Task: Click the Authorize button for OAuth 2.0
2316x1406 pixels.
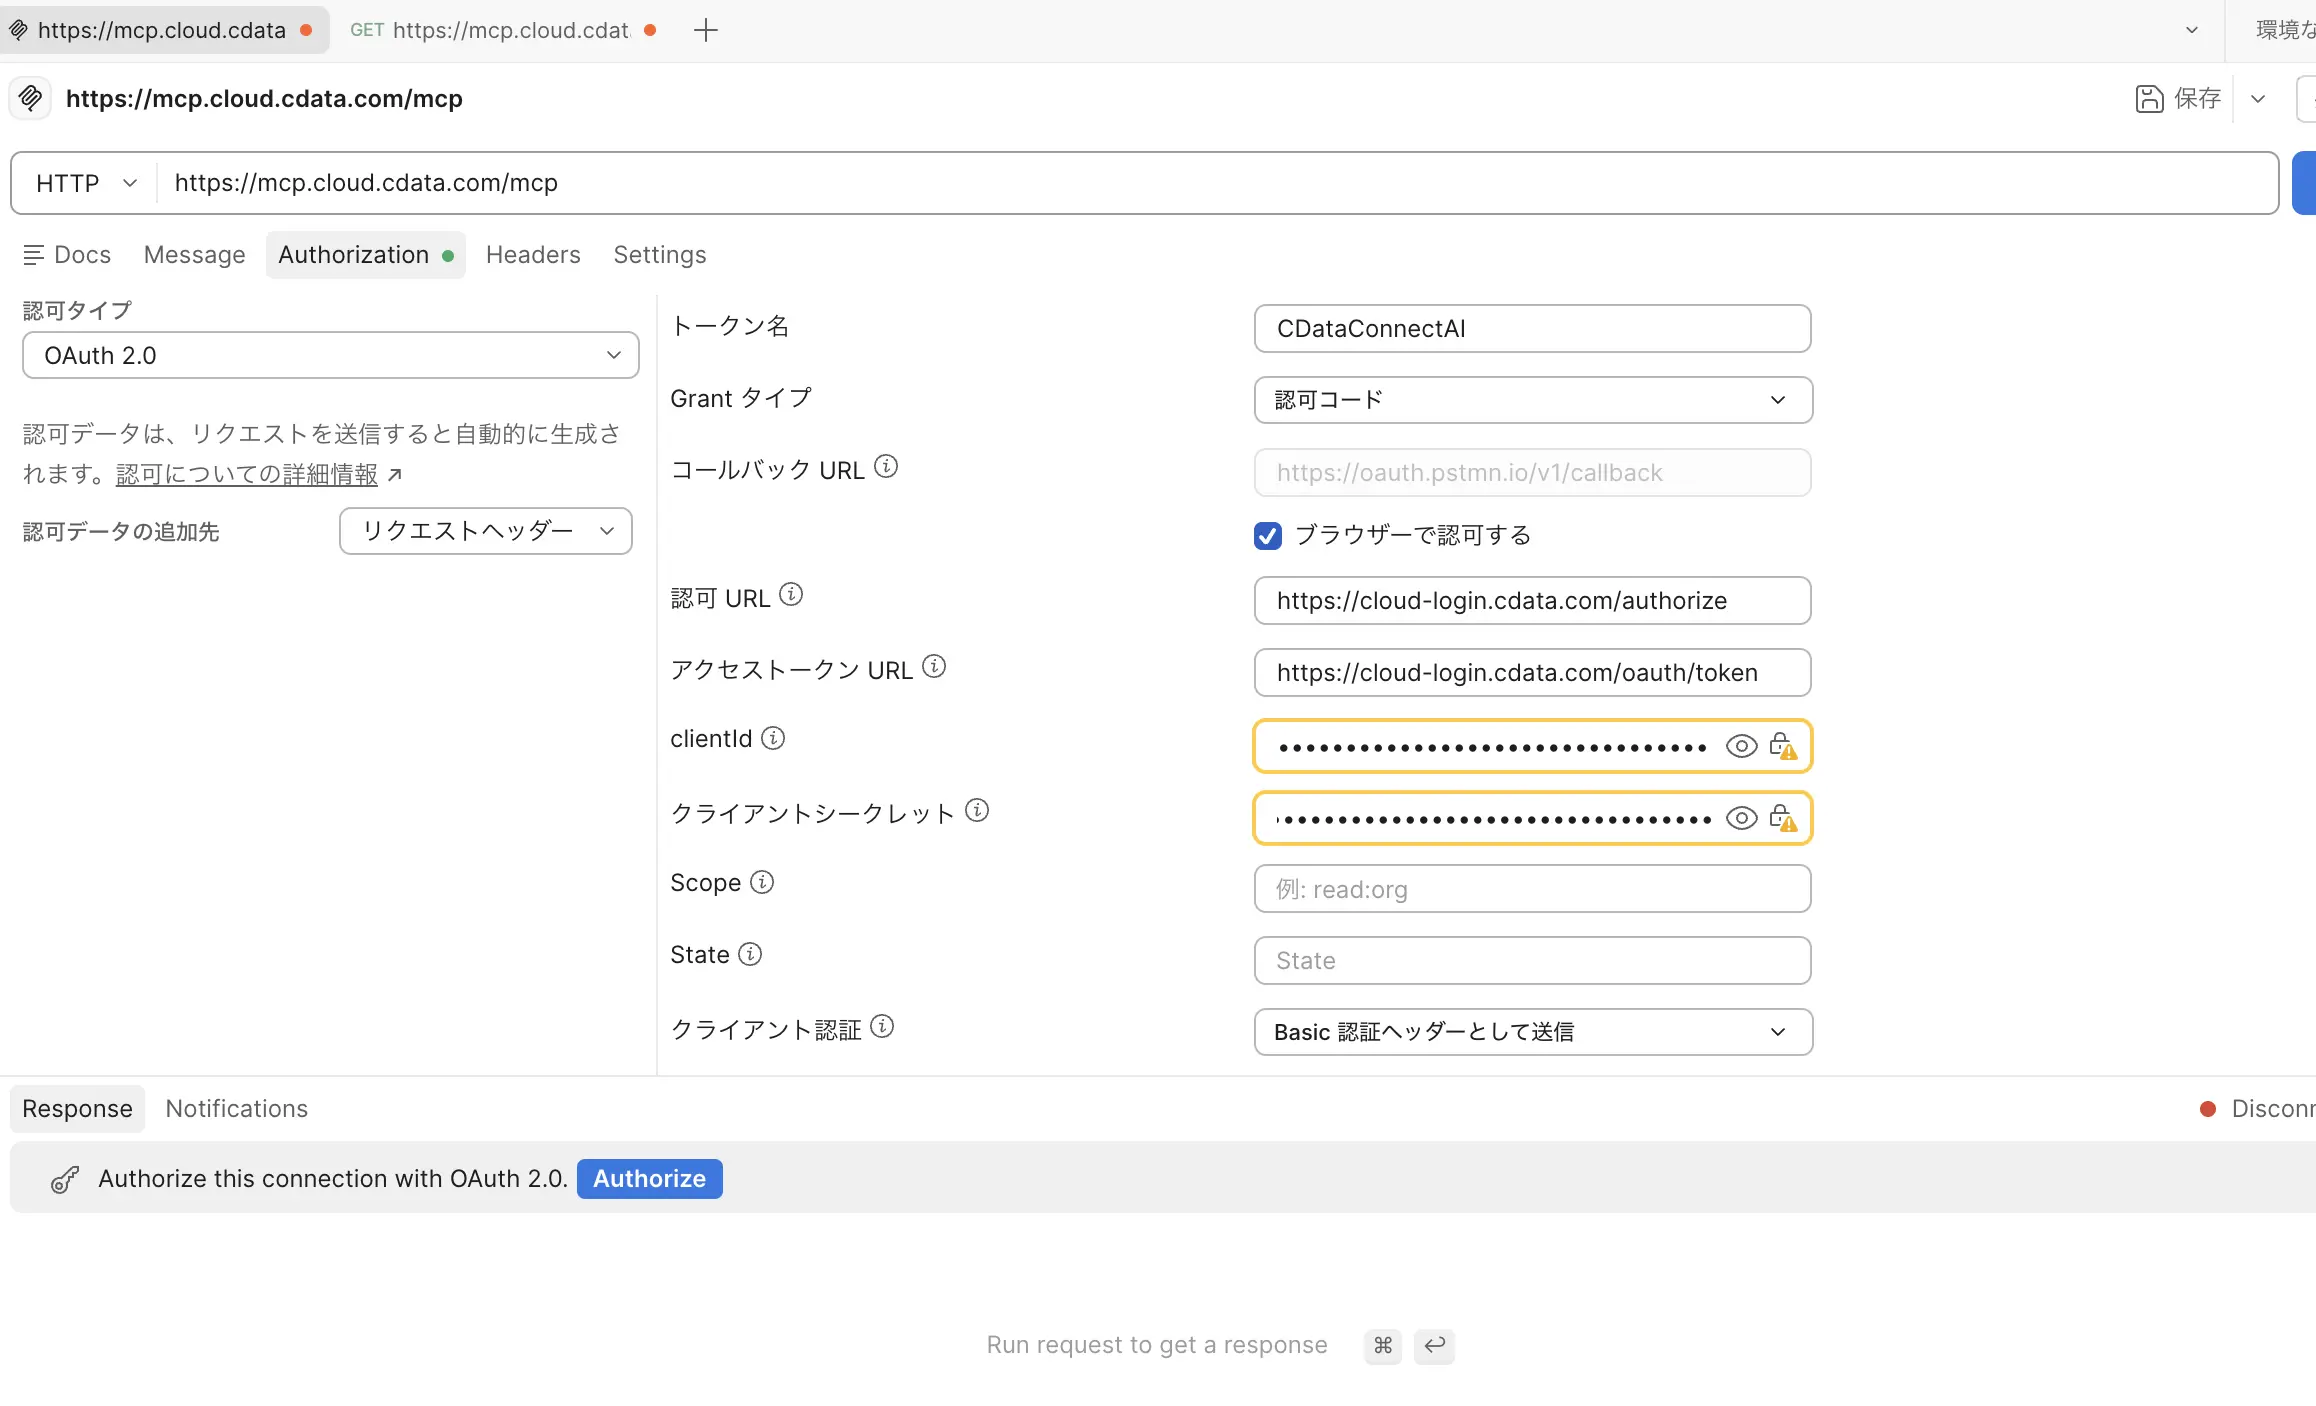Action: tap(649, 1178)
